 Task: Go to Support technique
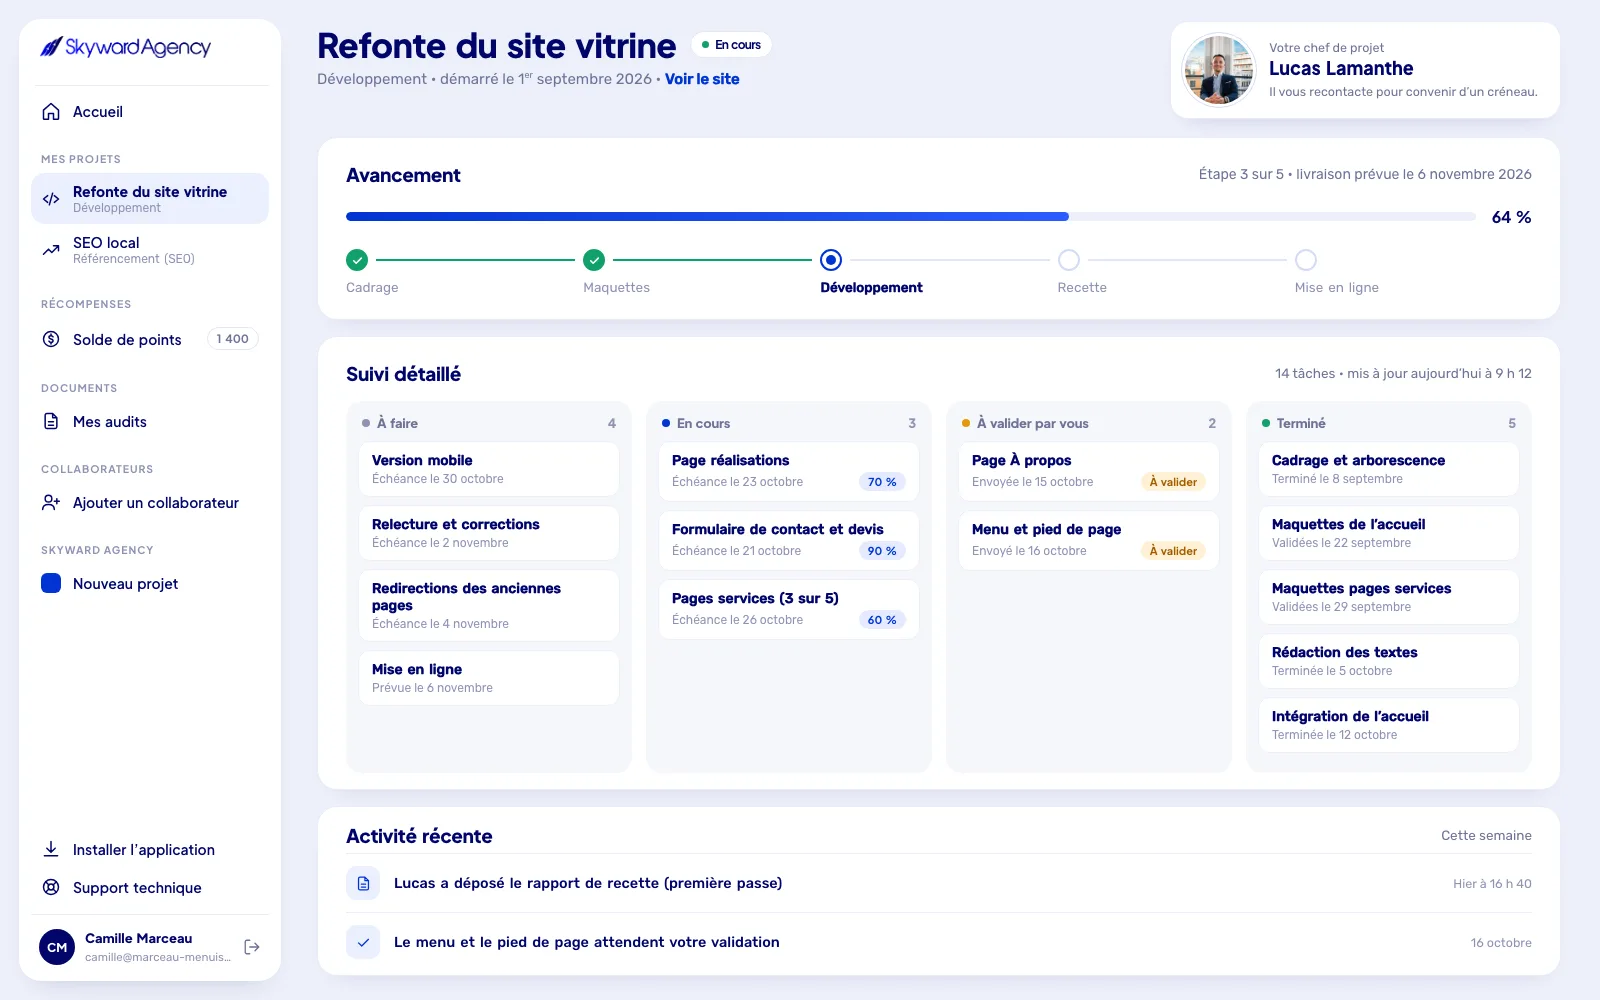coord(150,887)
